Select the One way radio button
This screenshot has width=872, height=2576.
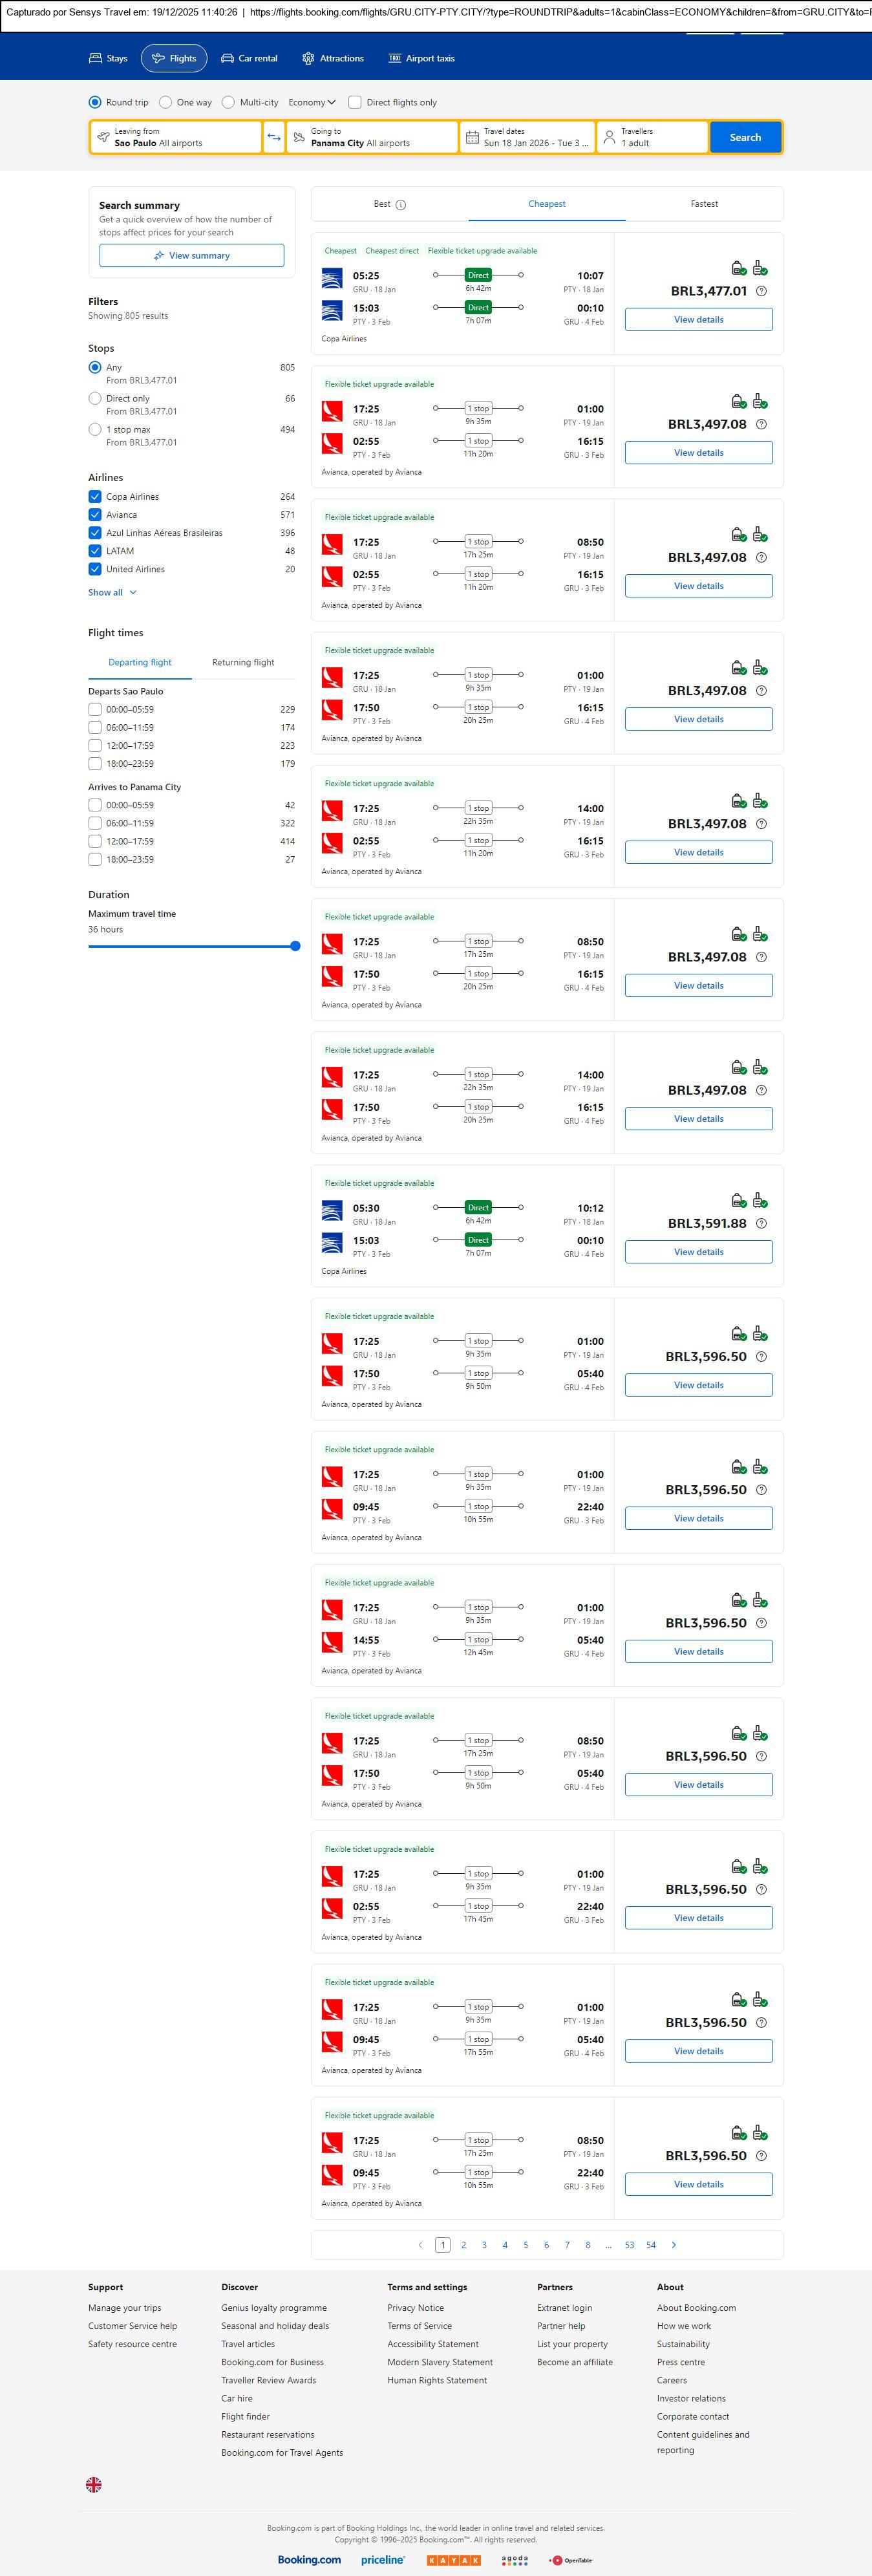tap(166, 102)
